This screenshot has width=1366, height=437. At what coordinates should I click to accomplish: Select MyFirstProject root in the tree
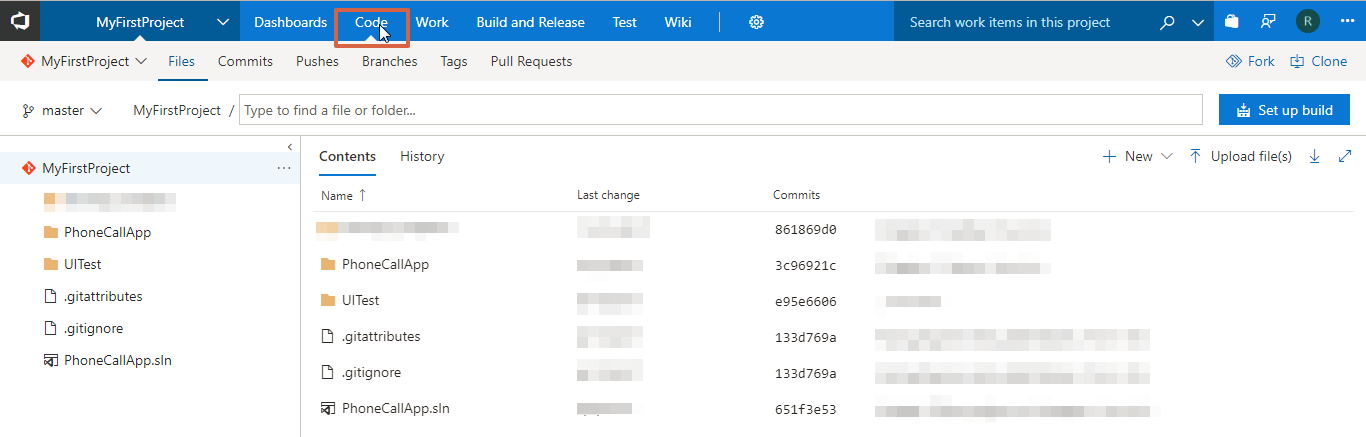click(x=86, y=168)
